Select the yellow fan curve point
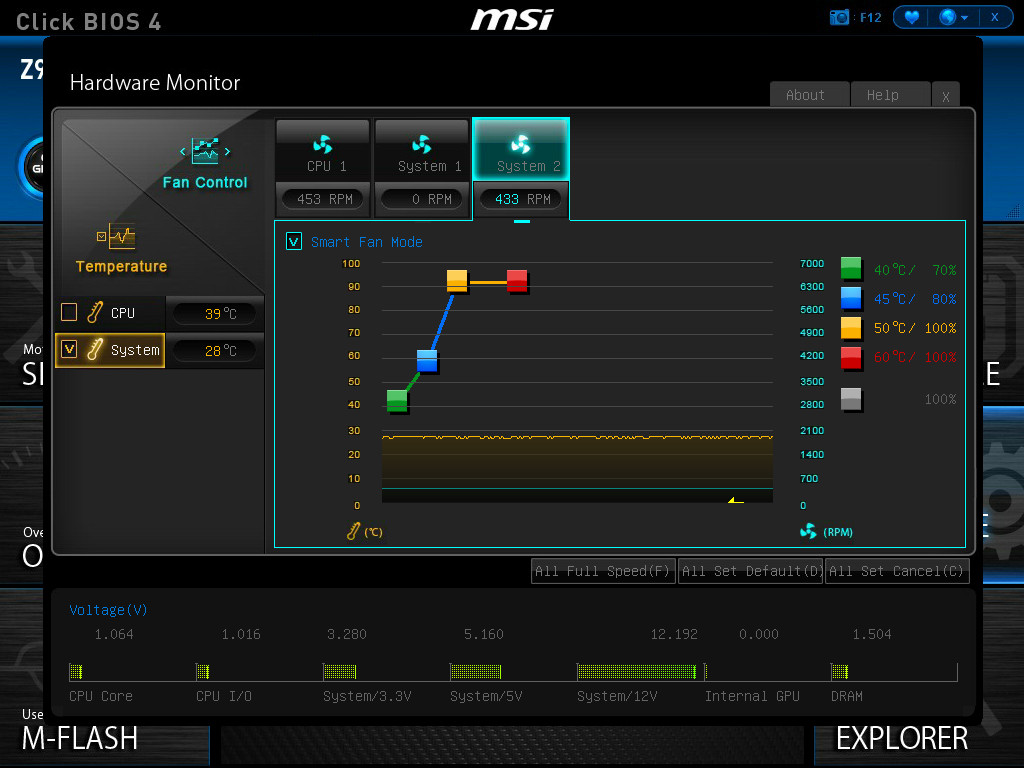The height and width of the screenshot is (768, 1024). point(457,281)
